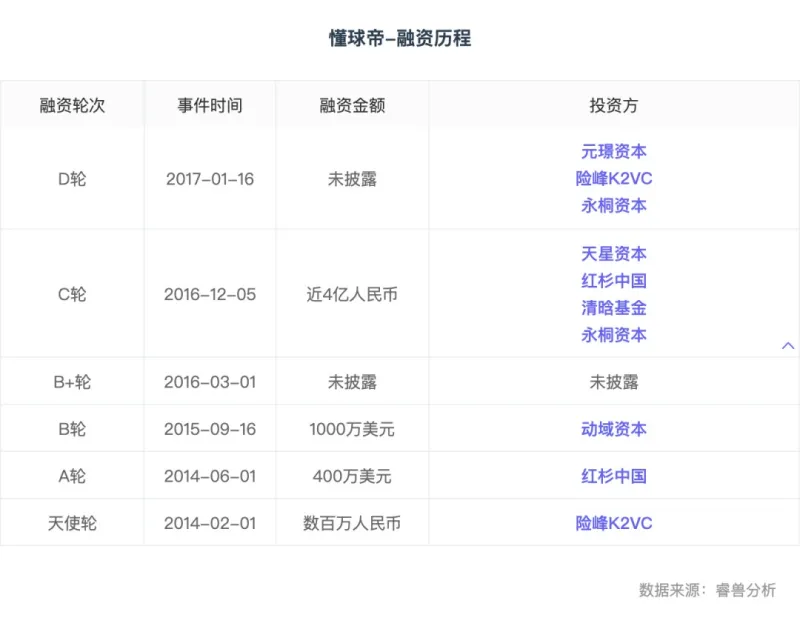Open 清晗基金 investor link
Image resolution: width=800 pixels, height=632 pixels.
[x=614, y=308]
